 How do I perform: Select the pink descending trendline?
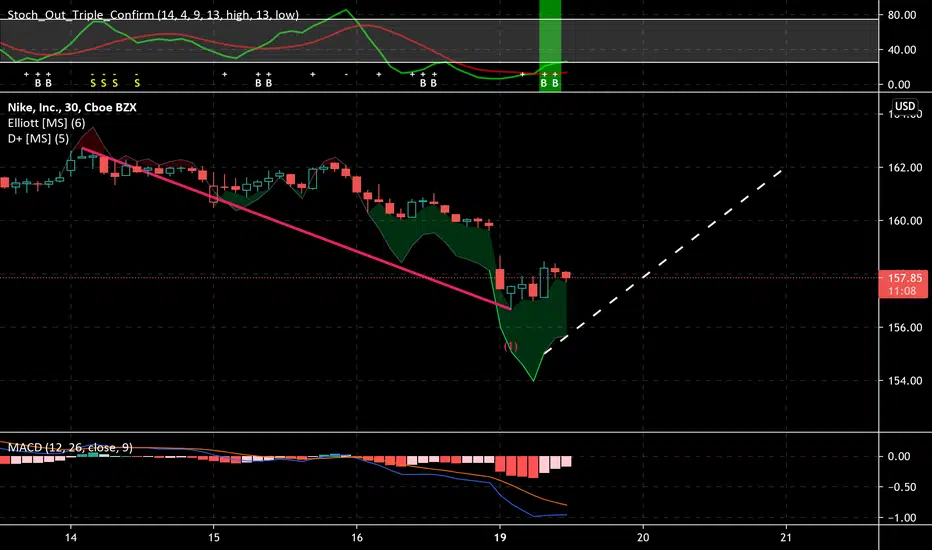point(297,229)
